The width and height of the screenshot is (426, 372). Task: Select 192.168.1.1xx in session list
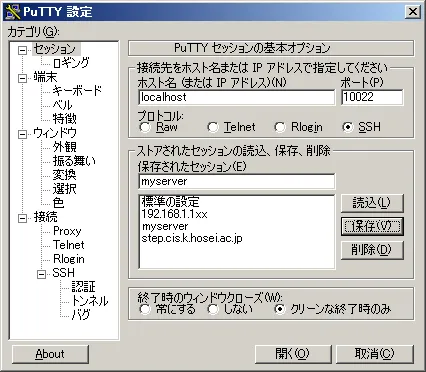[174, 214]
